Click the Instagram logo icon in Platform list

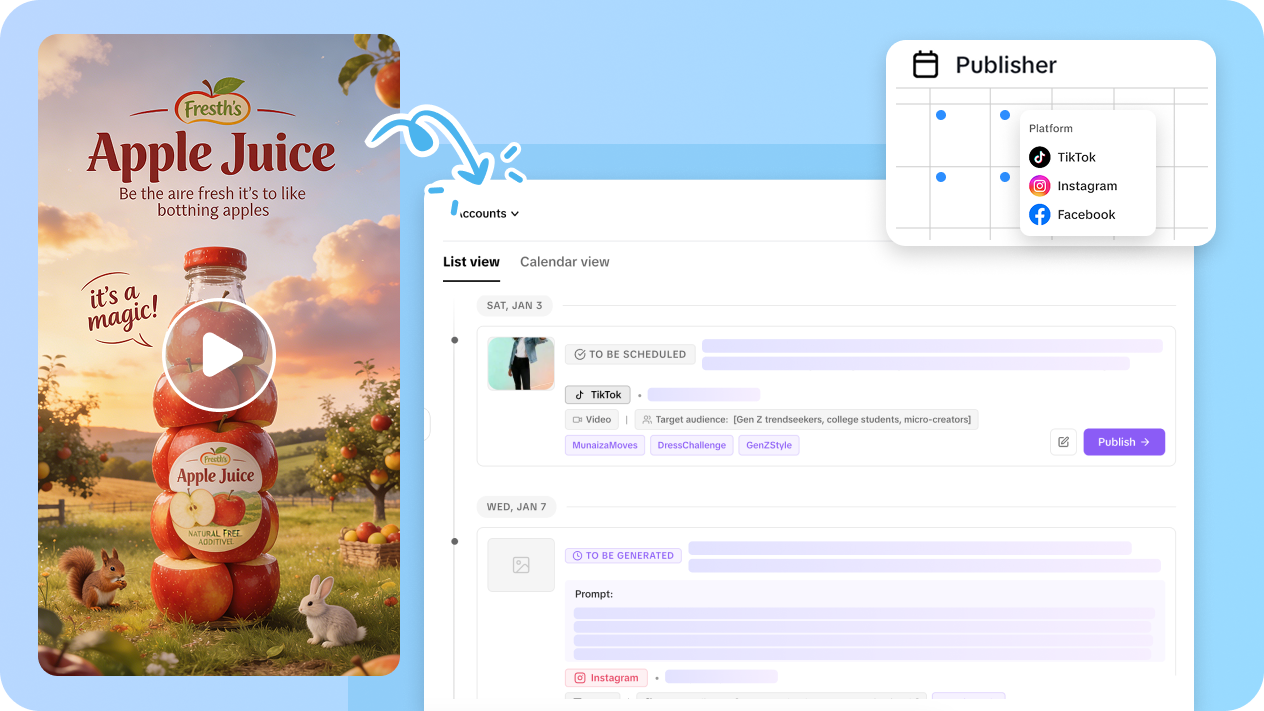coord(1040,186)
